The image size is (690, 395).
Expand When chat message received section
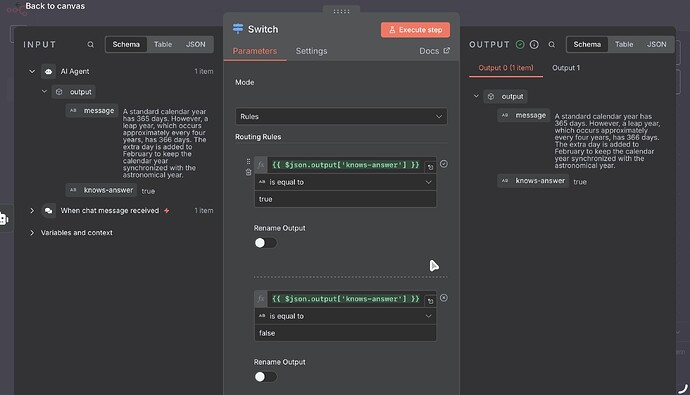(32, 211)
